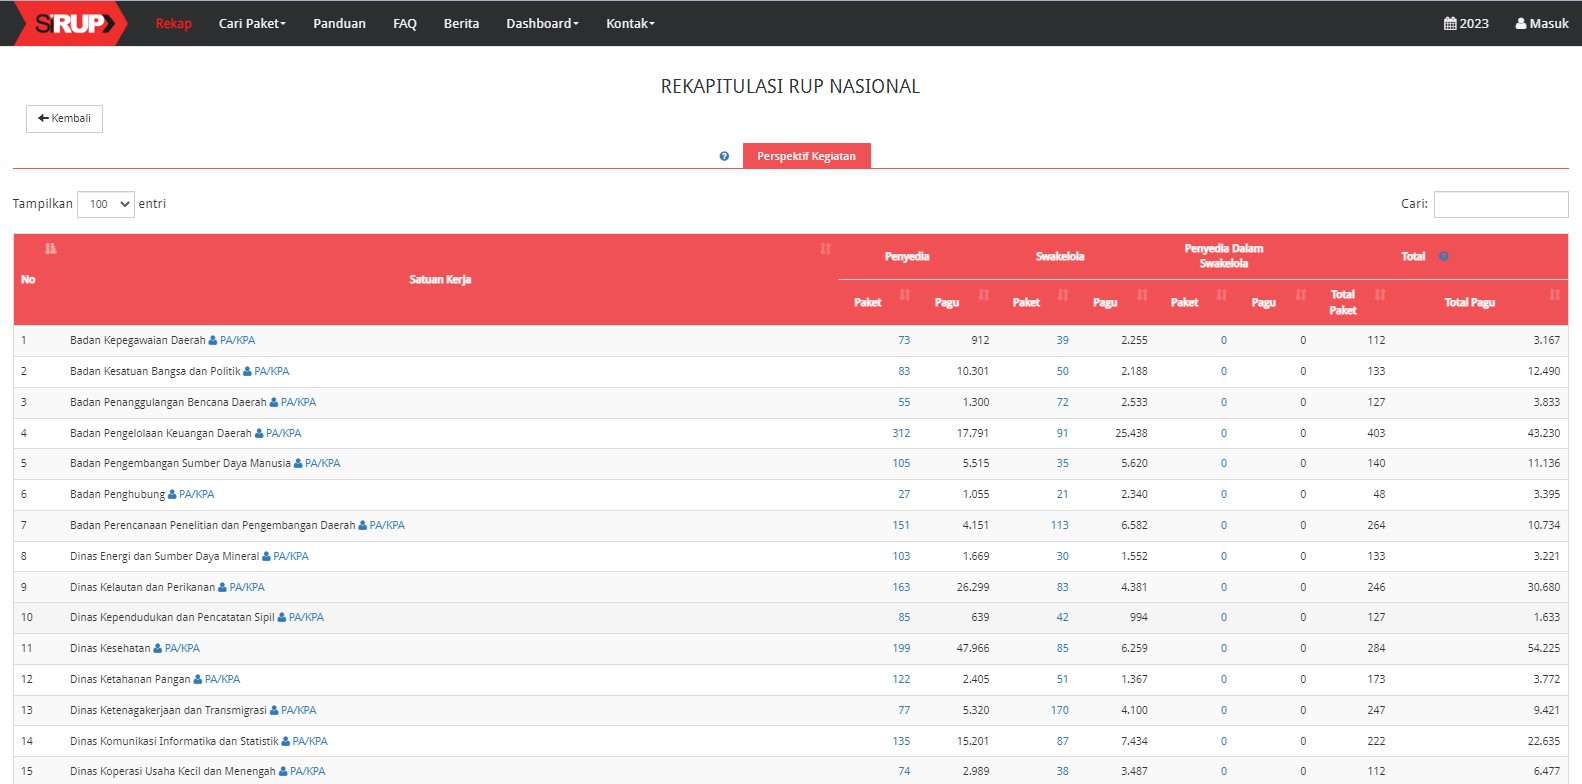Click the info icon next to Total header
1582x784 pixels.
[1443, 256]
